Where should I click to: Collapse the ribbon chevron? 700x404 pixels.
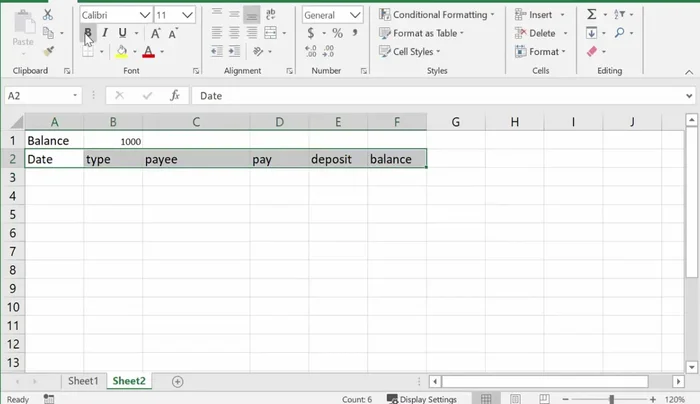[x=689, y=72]
